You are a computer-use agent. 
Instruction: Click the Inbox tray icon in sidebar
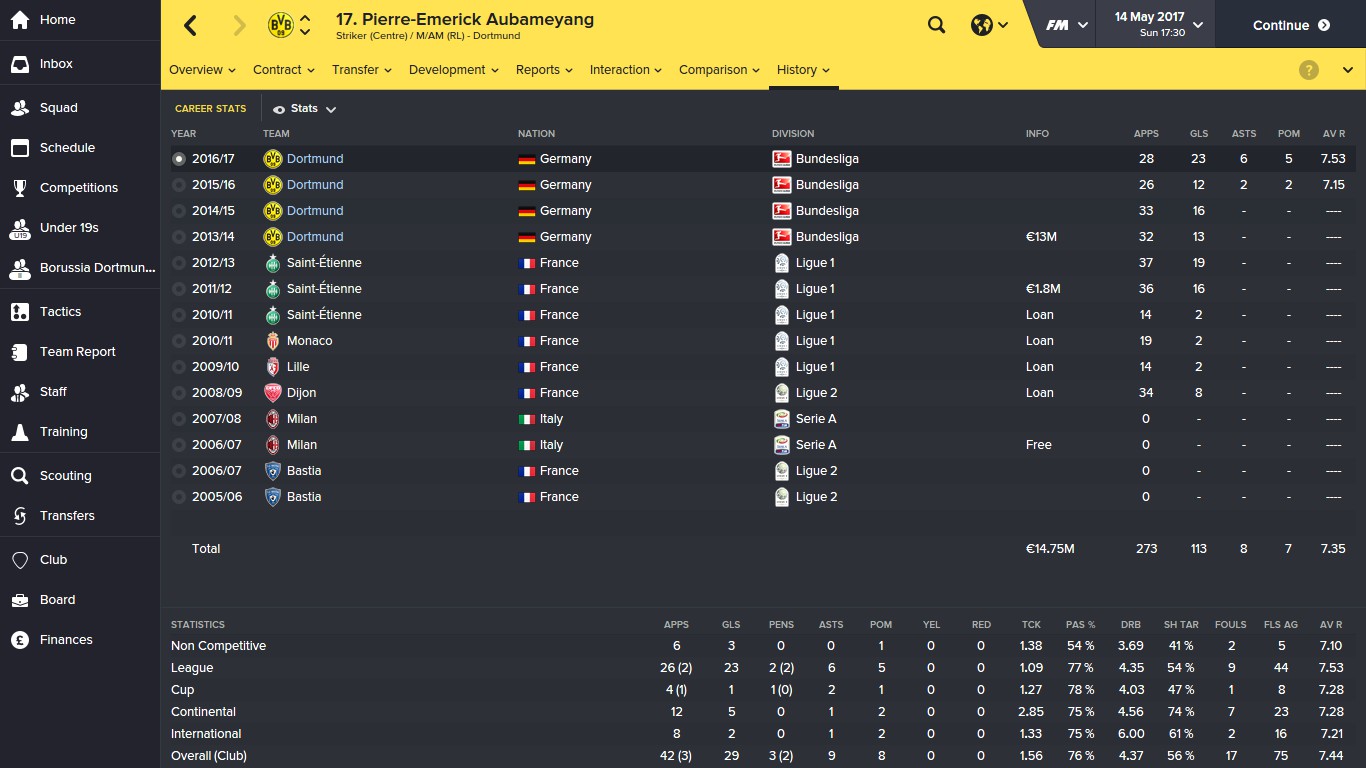tap(19, 64)
